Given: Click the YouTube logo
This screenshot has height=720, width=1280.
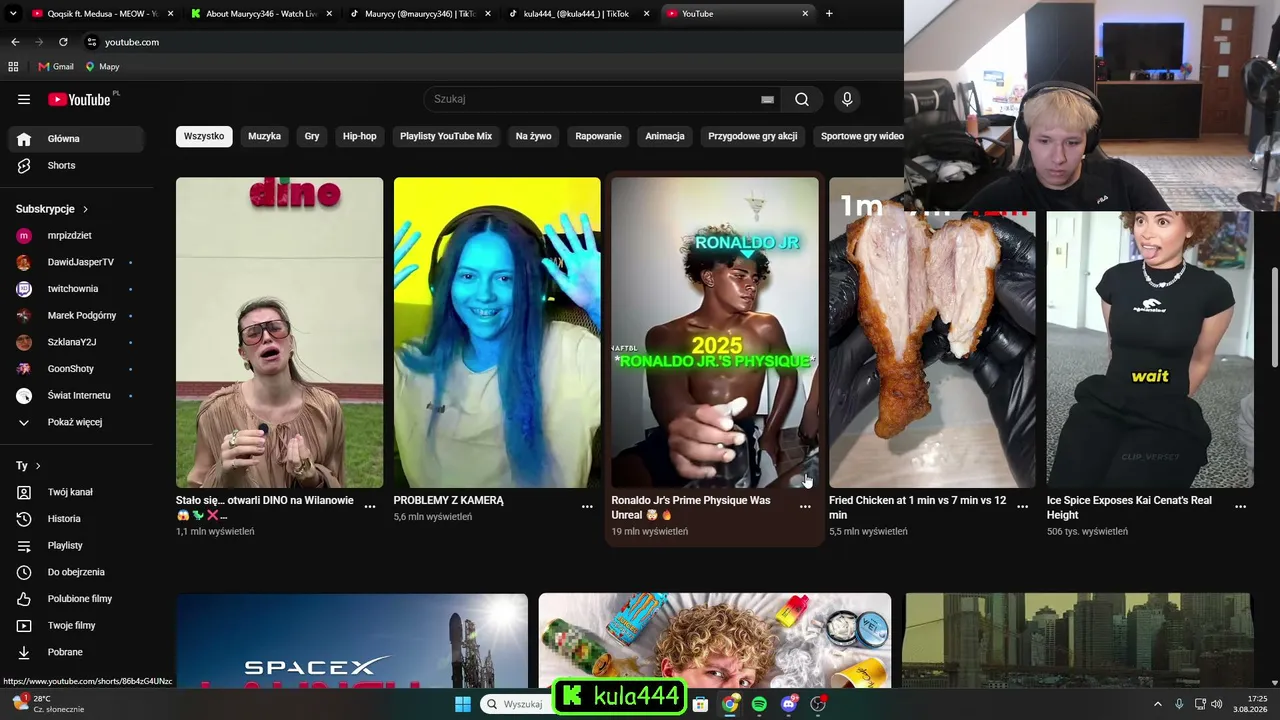Looking at the screenshot, I should coord(79,99).
